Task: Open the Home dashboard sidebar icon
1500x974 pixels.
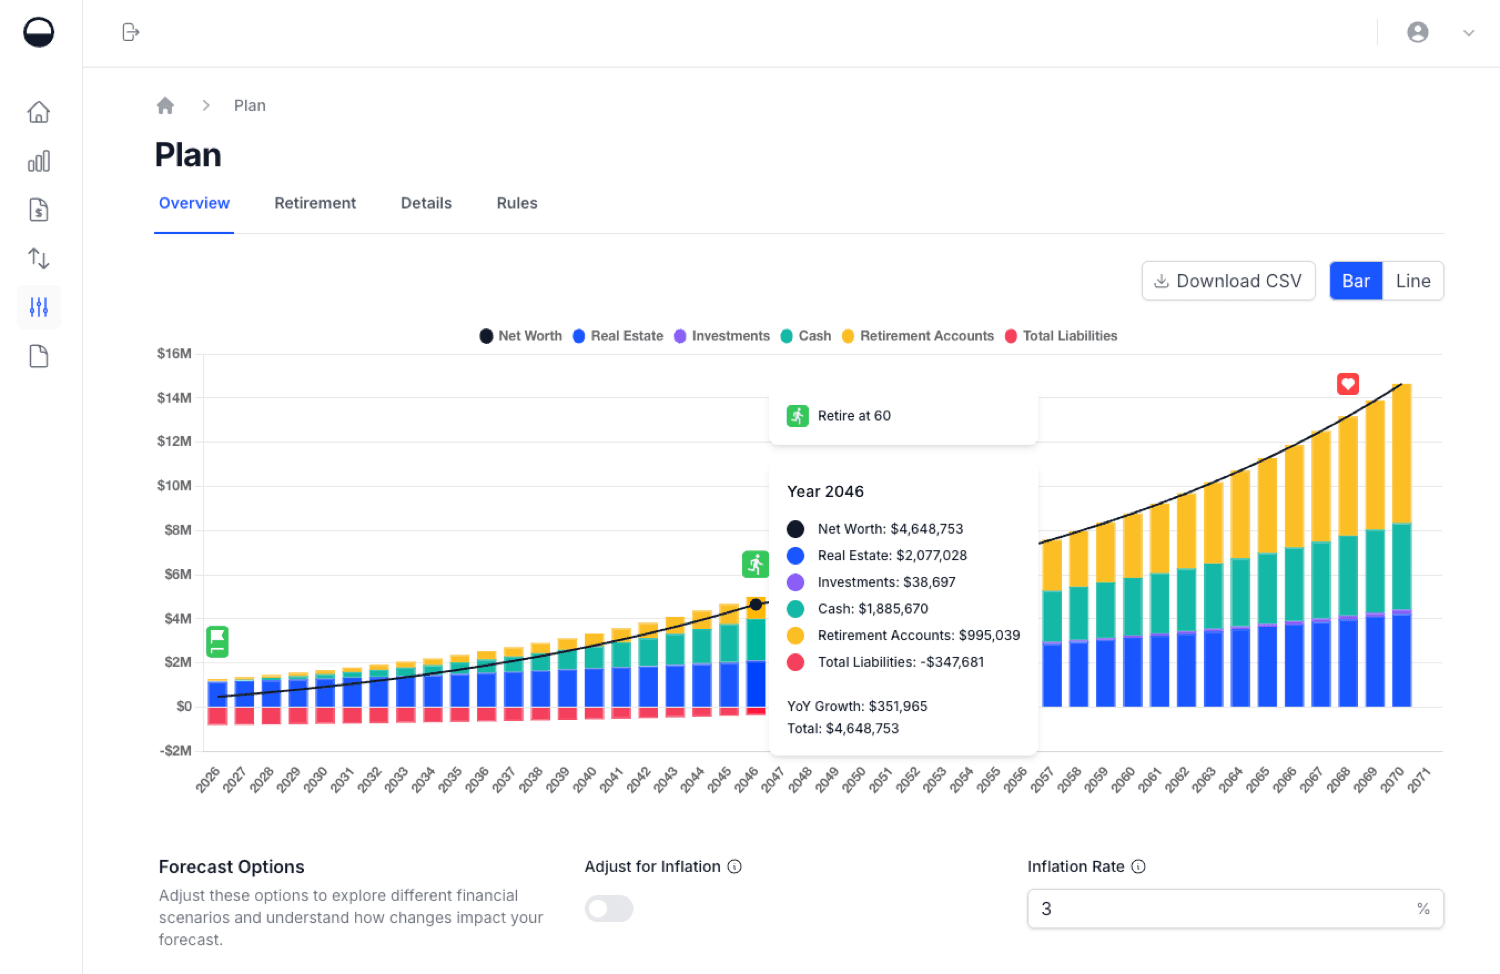Action: coord(39,112)
